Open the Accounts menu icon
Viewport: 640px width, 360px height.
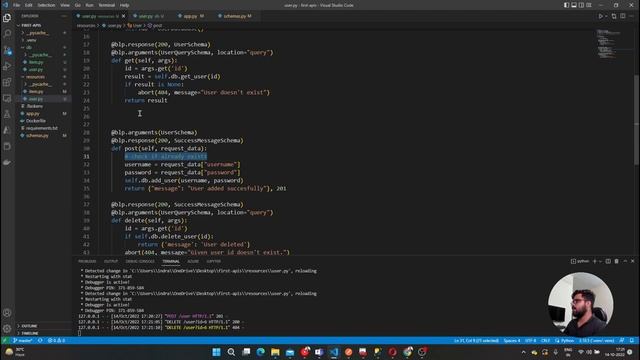pyautogui.click(x=7, y=313)
